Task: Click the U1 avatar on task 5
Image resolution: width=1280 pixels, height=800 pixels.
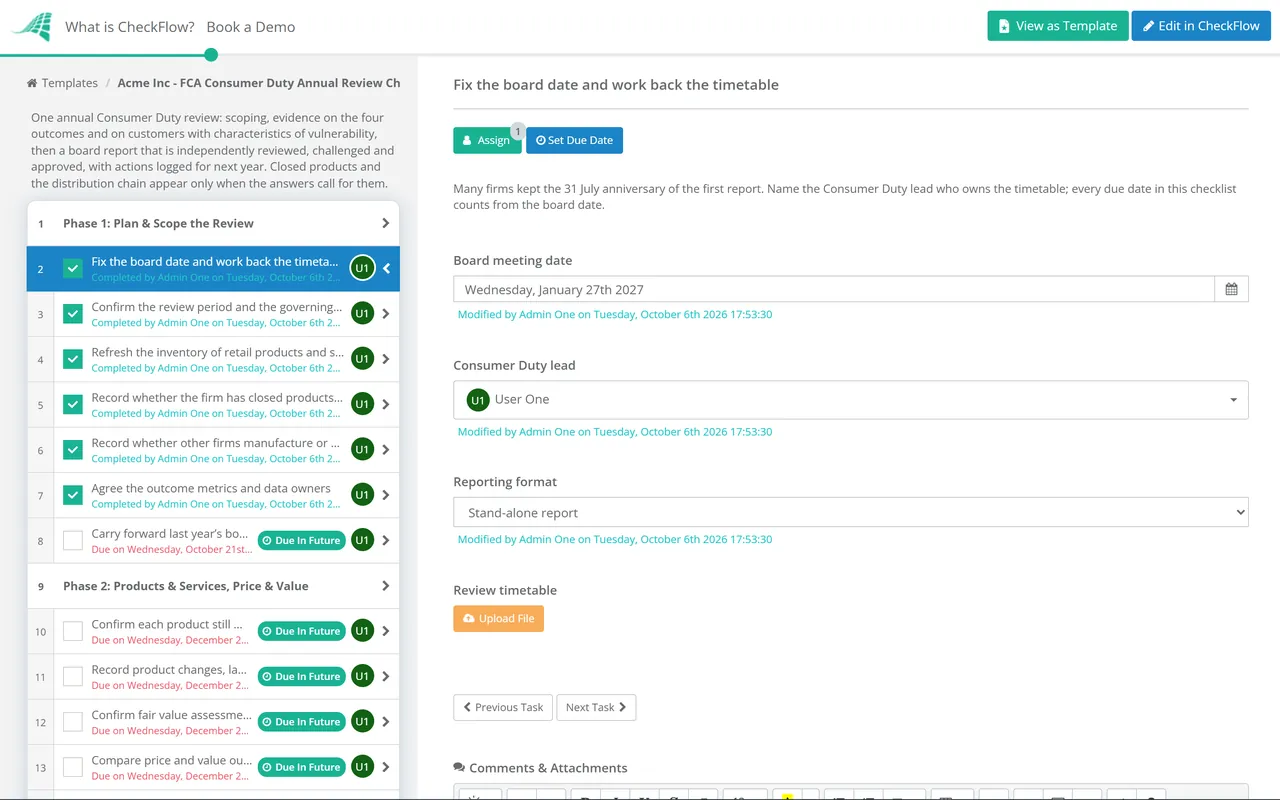Action: click(362, 405)
